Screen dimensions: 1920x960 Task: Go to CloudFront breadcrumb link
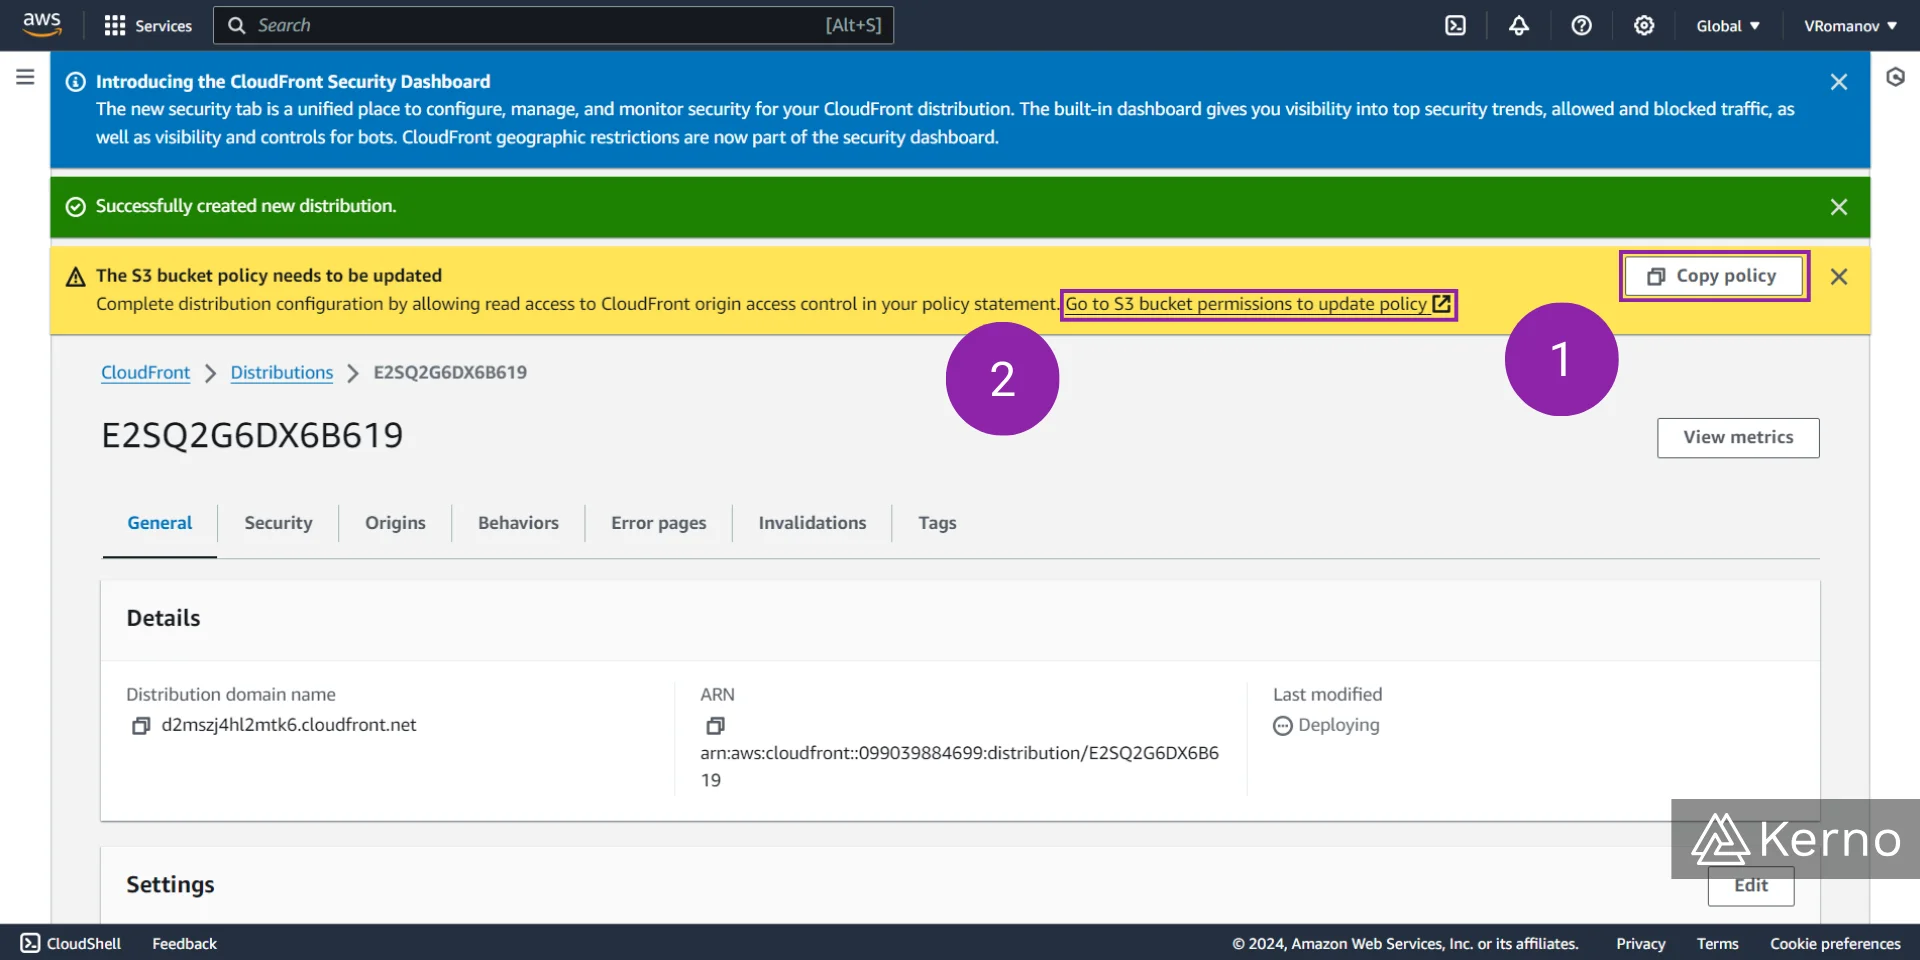pyautogui.click(x=146, y=373)
